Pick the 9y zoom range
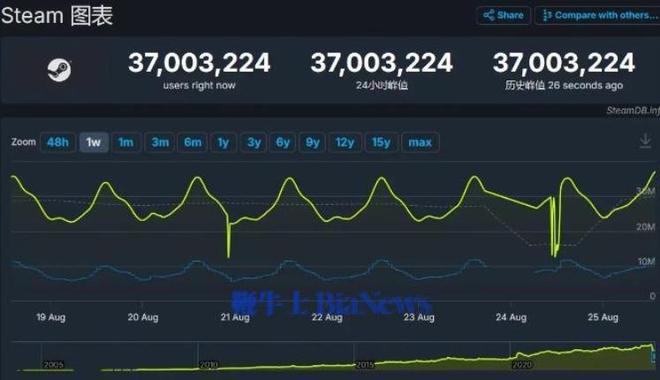Screen dimensions: 660x380 coord(312,142)
